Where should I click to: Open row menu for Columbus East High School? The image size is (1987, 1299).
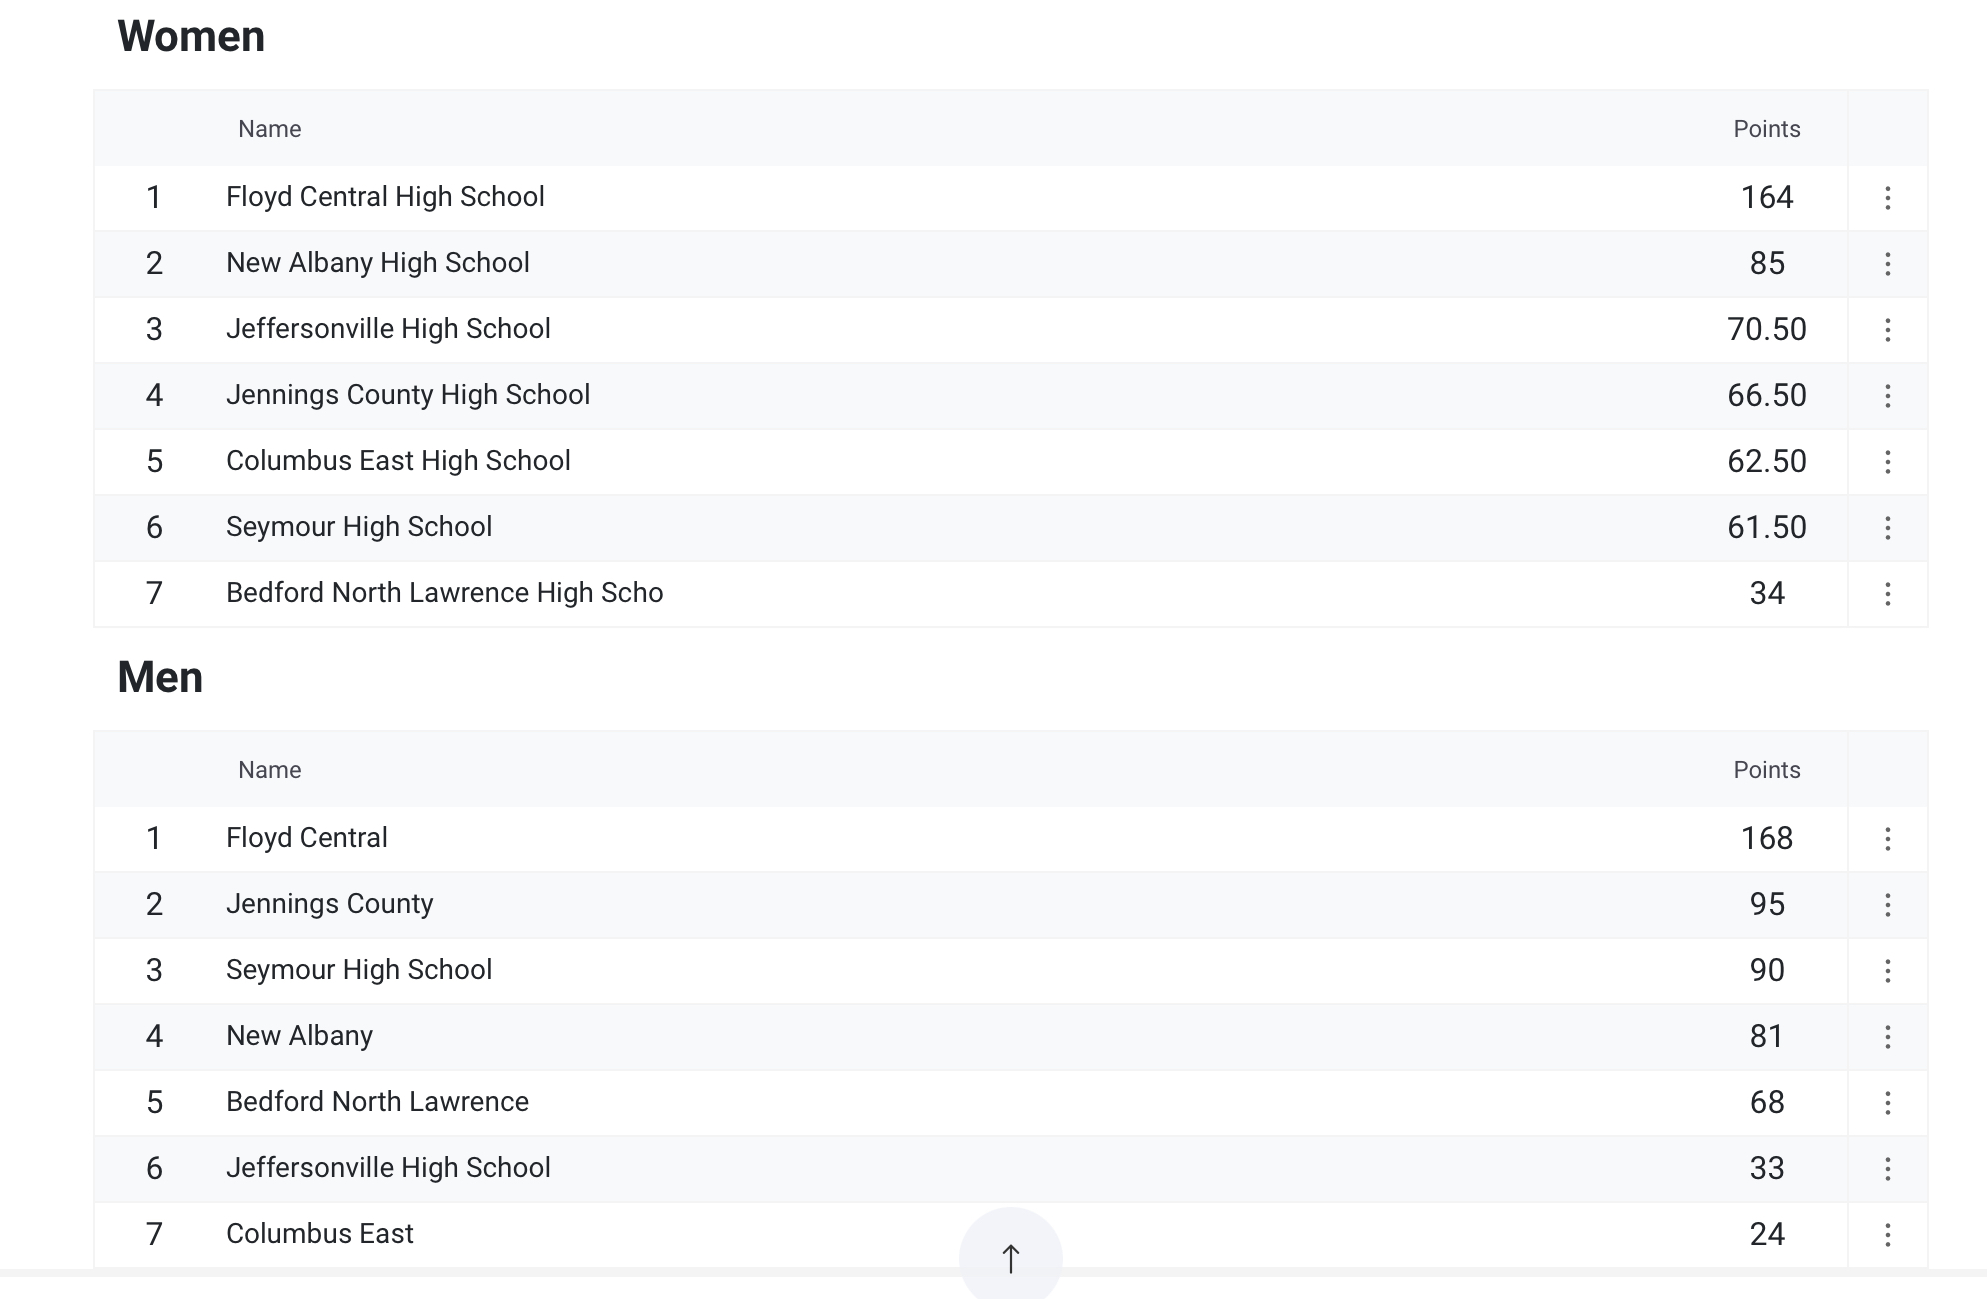click(1887, 462)
